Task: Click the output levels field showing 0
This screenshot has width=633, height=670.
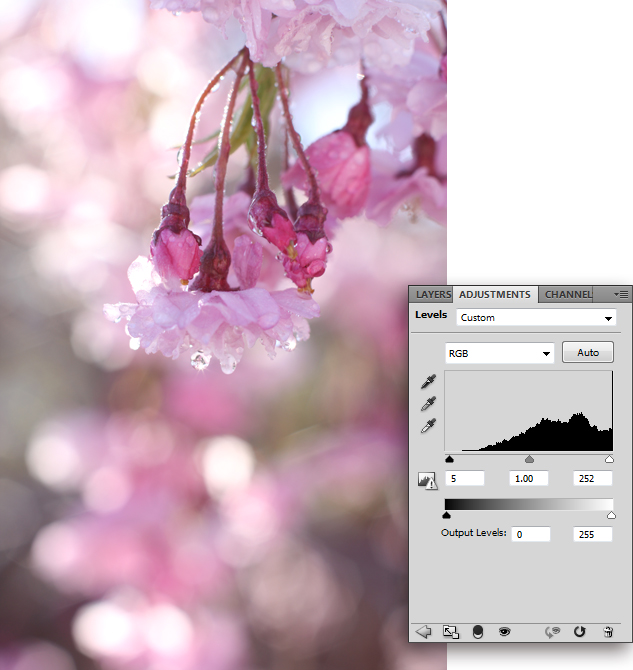Action: tap(531, 534)
